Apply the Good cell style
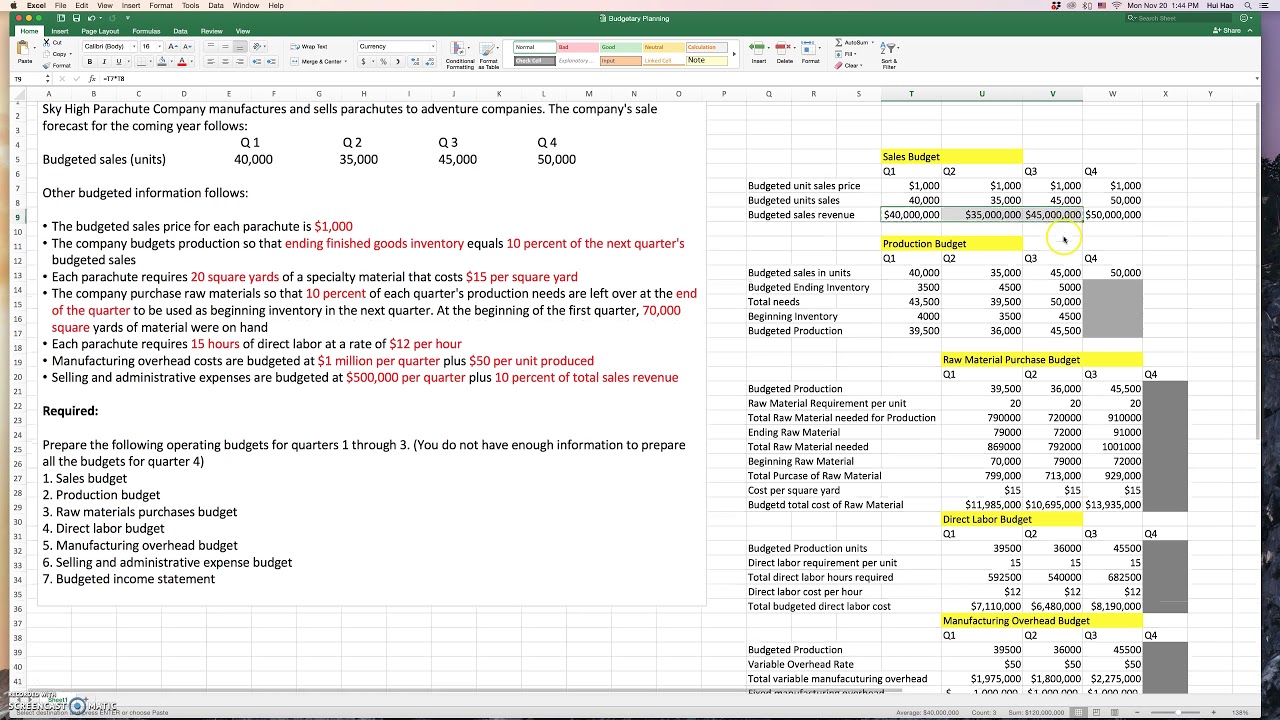 click(x=619, y=47)
